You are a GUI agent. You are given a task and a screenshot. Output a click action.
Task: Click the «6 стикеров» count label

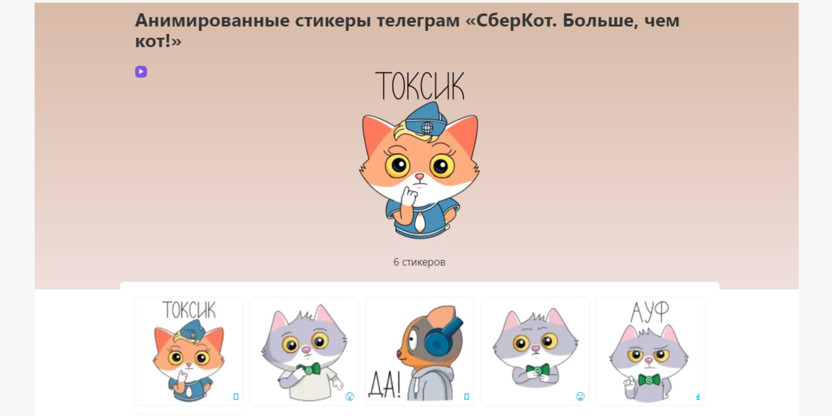click(419, 262)
